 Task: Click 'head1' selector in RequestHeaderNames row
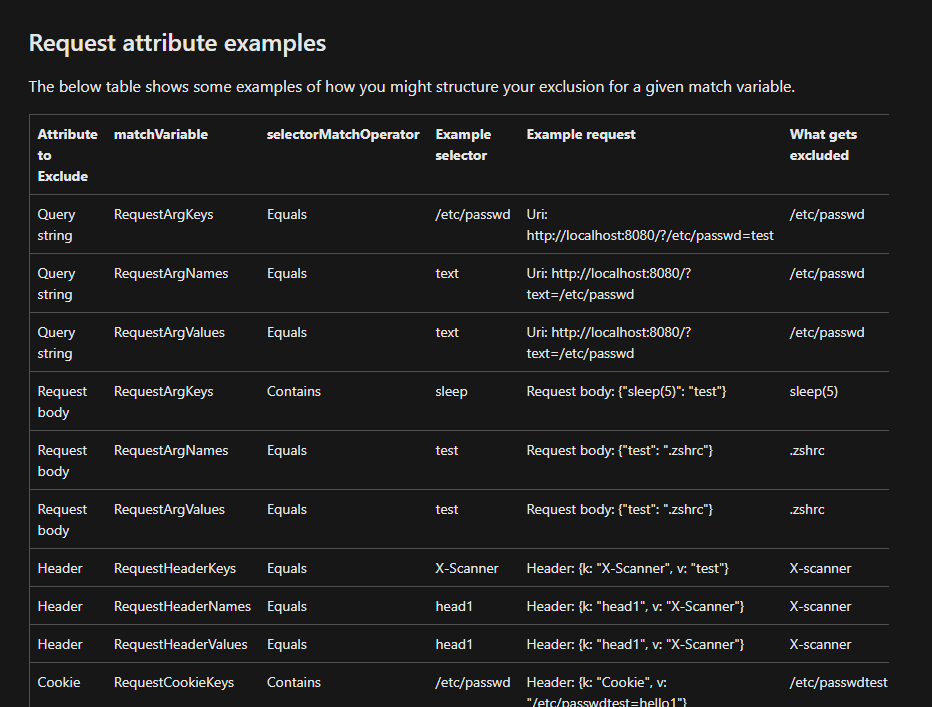point(454,606)
